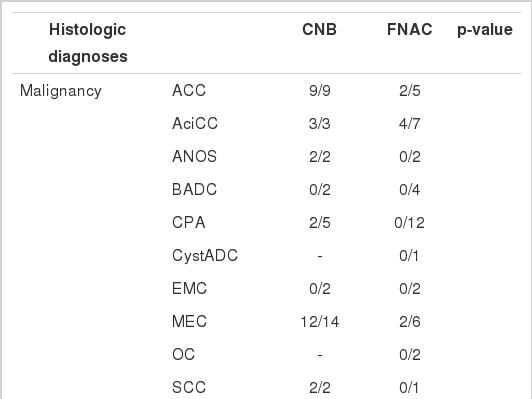Click the CPA diagnosis label
532x399 pixels.
tap(189, 223)
